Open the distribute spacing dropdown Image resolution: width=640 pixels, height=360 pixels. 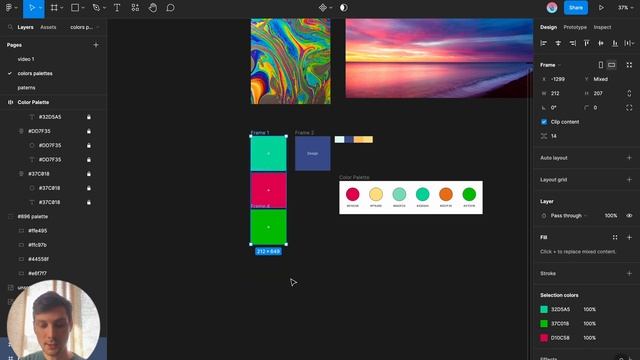click(629, 43)
